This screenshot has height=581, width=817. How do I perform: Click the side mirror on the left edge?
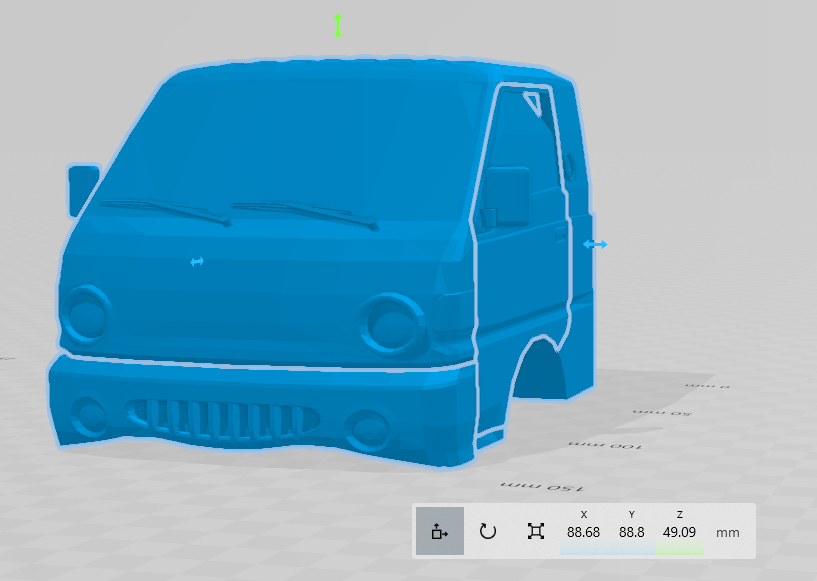coord(82,189)
